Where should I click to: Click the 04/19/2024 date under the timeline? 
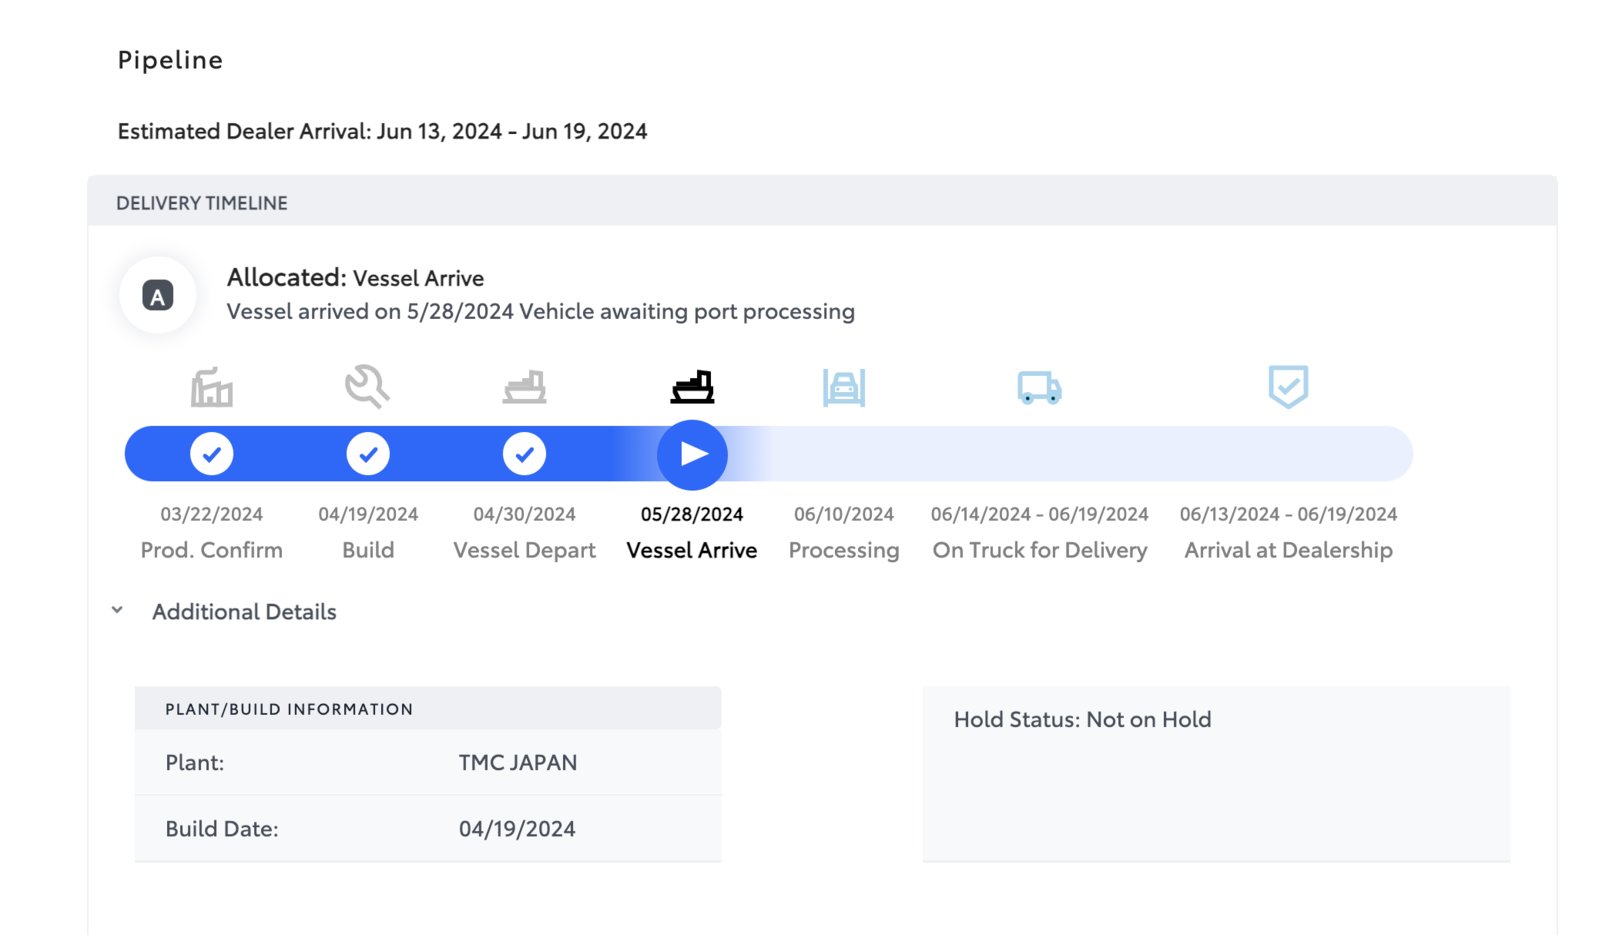pos(368,514)
